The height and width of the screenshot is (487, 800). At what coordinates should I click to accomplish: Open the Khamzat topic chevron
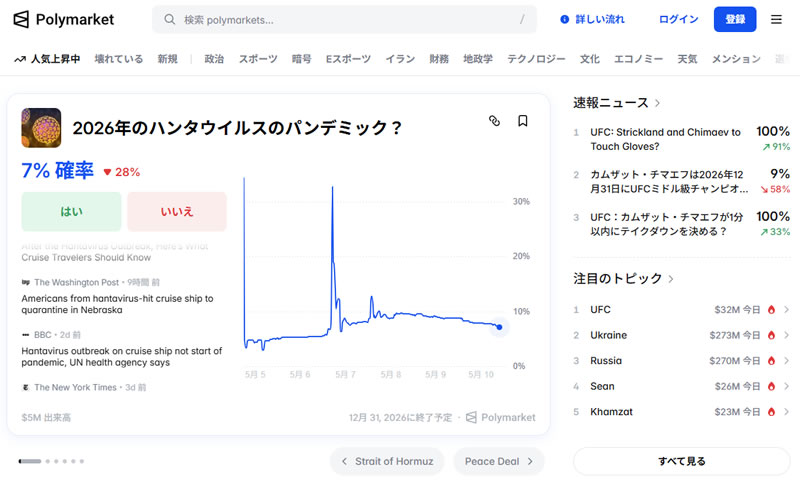(x=786, y=412)
